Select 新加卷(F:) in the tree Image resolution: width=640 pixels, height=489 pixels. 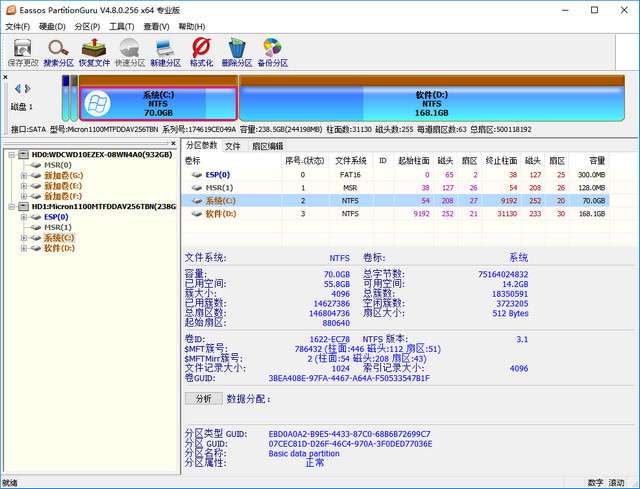[x=63, y=196]
